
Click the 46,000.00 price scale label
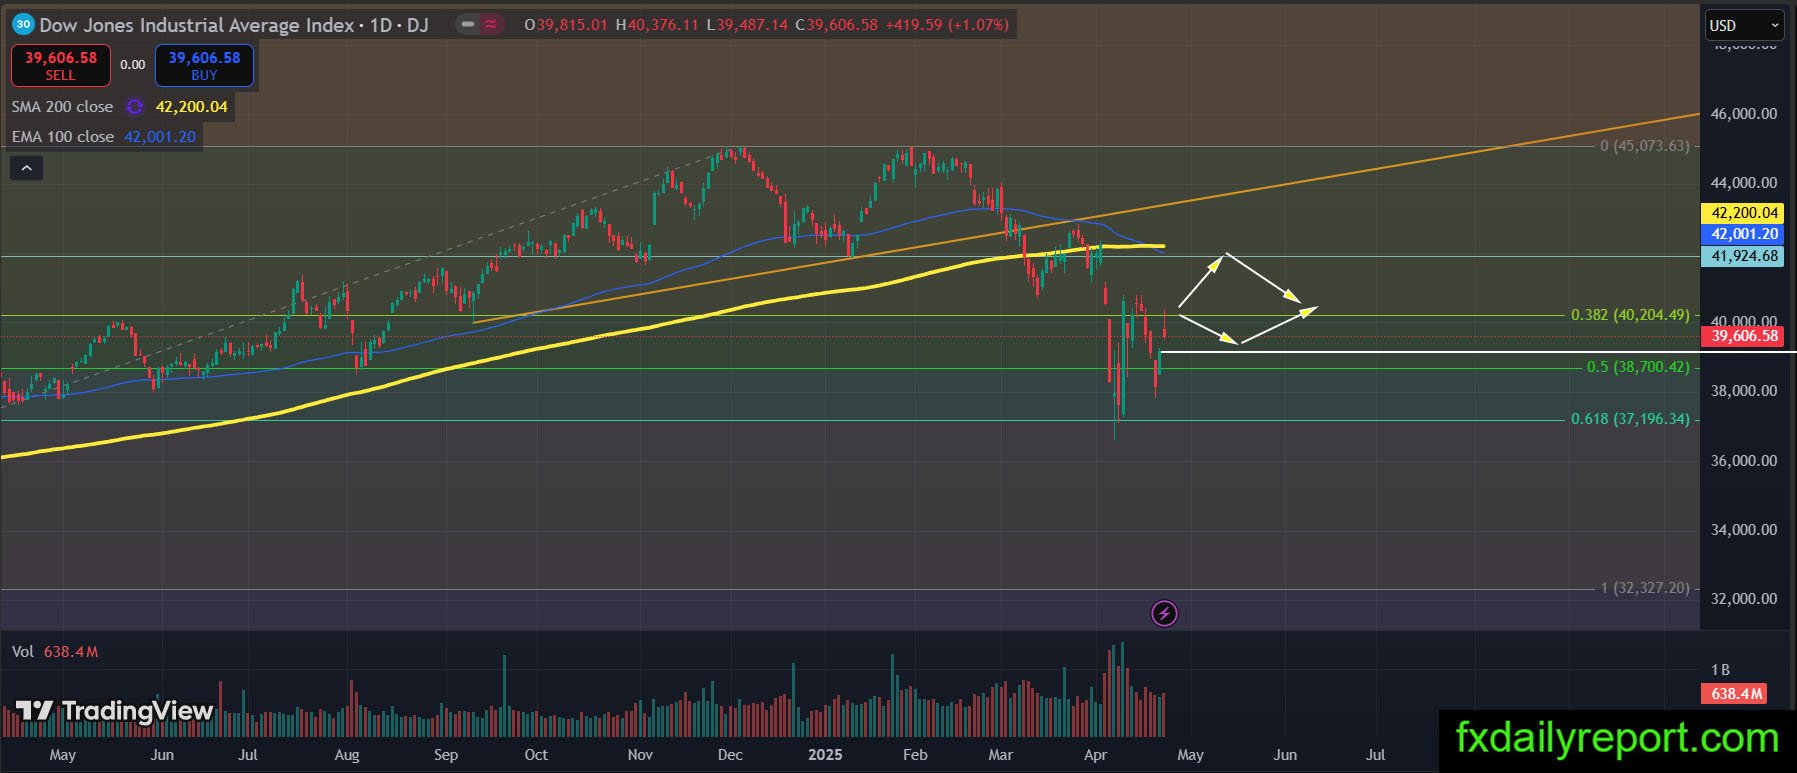1744,114
